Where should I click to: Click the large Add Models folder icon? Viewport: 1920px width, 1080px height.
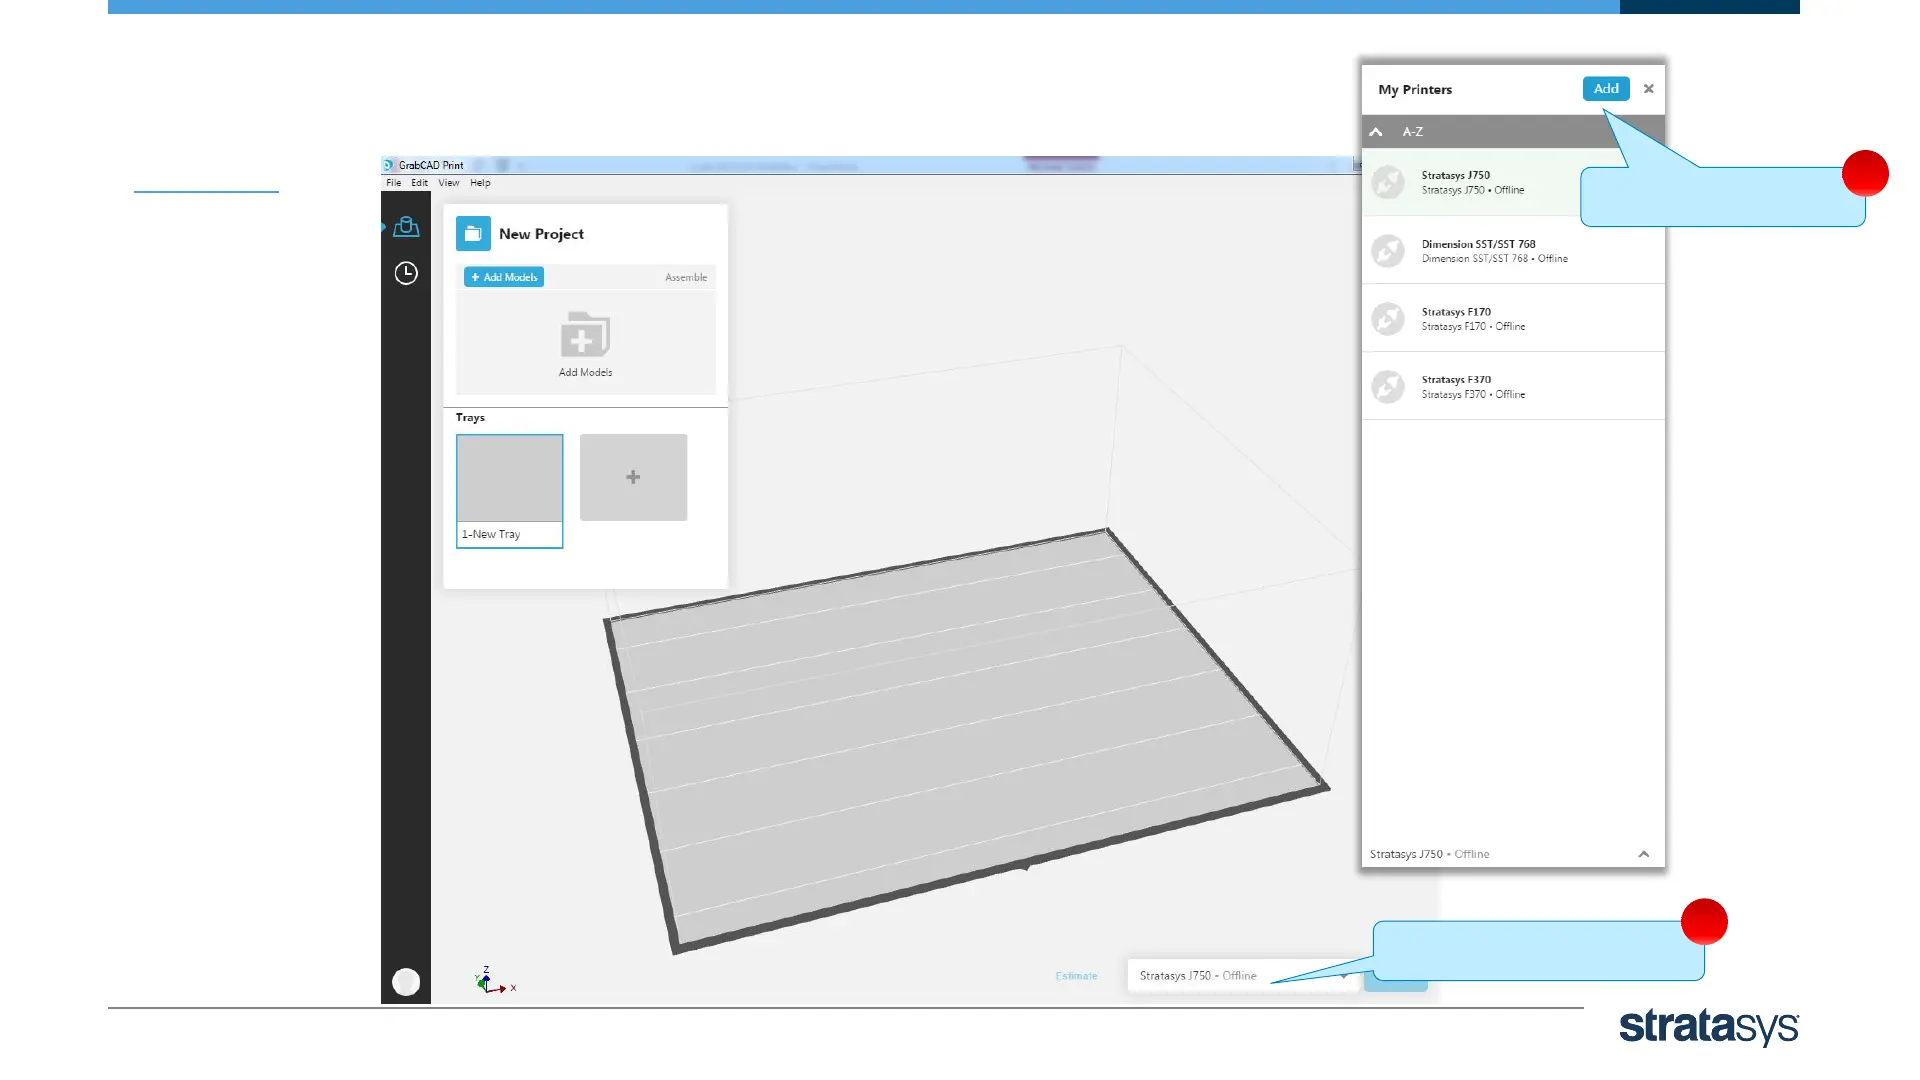click(585, 336)
